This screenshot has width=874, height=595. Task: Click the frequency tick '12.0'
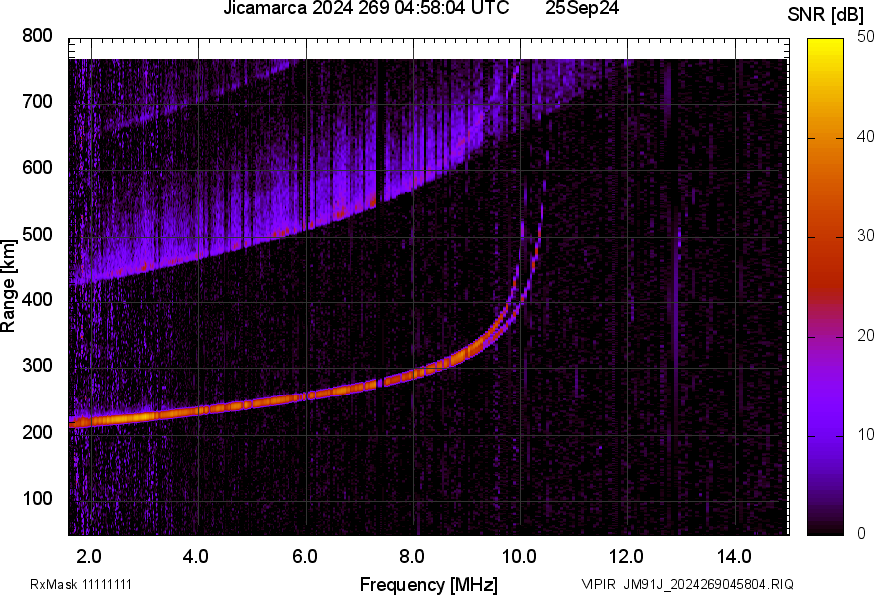(627, 557)
